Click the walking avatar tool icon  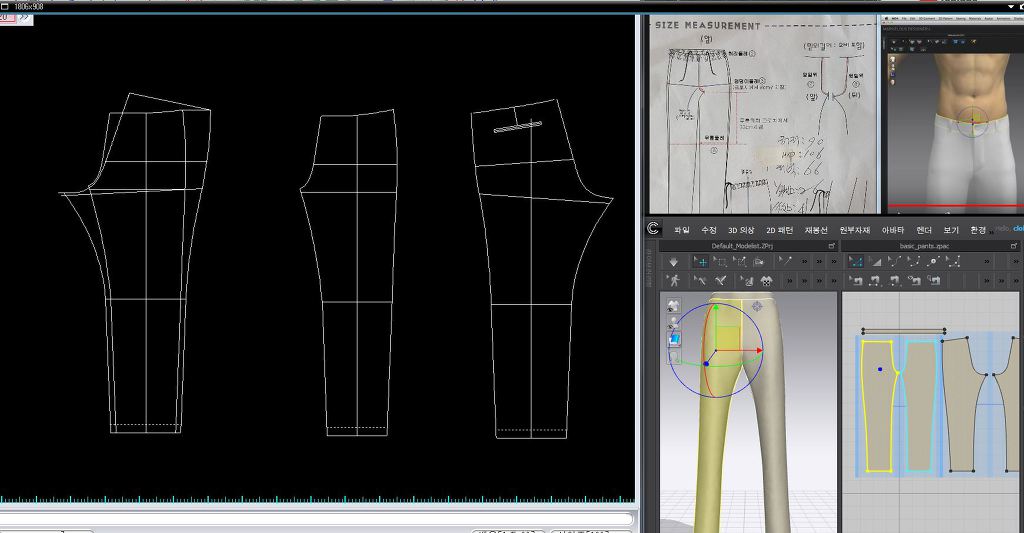(675, 281)
